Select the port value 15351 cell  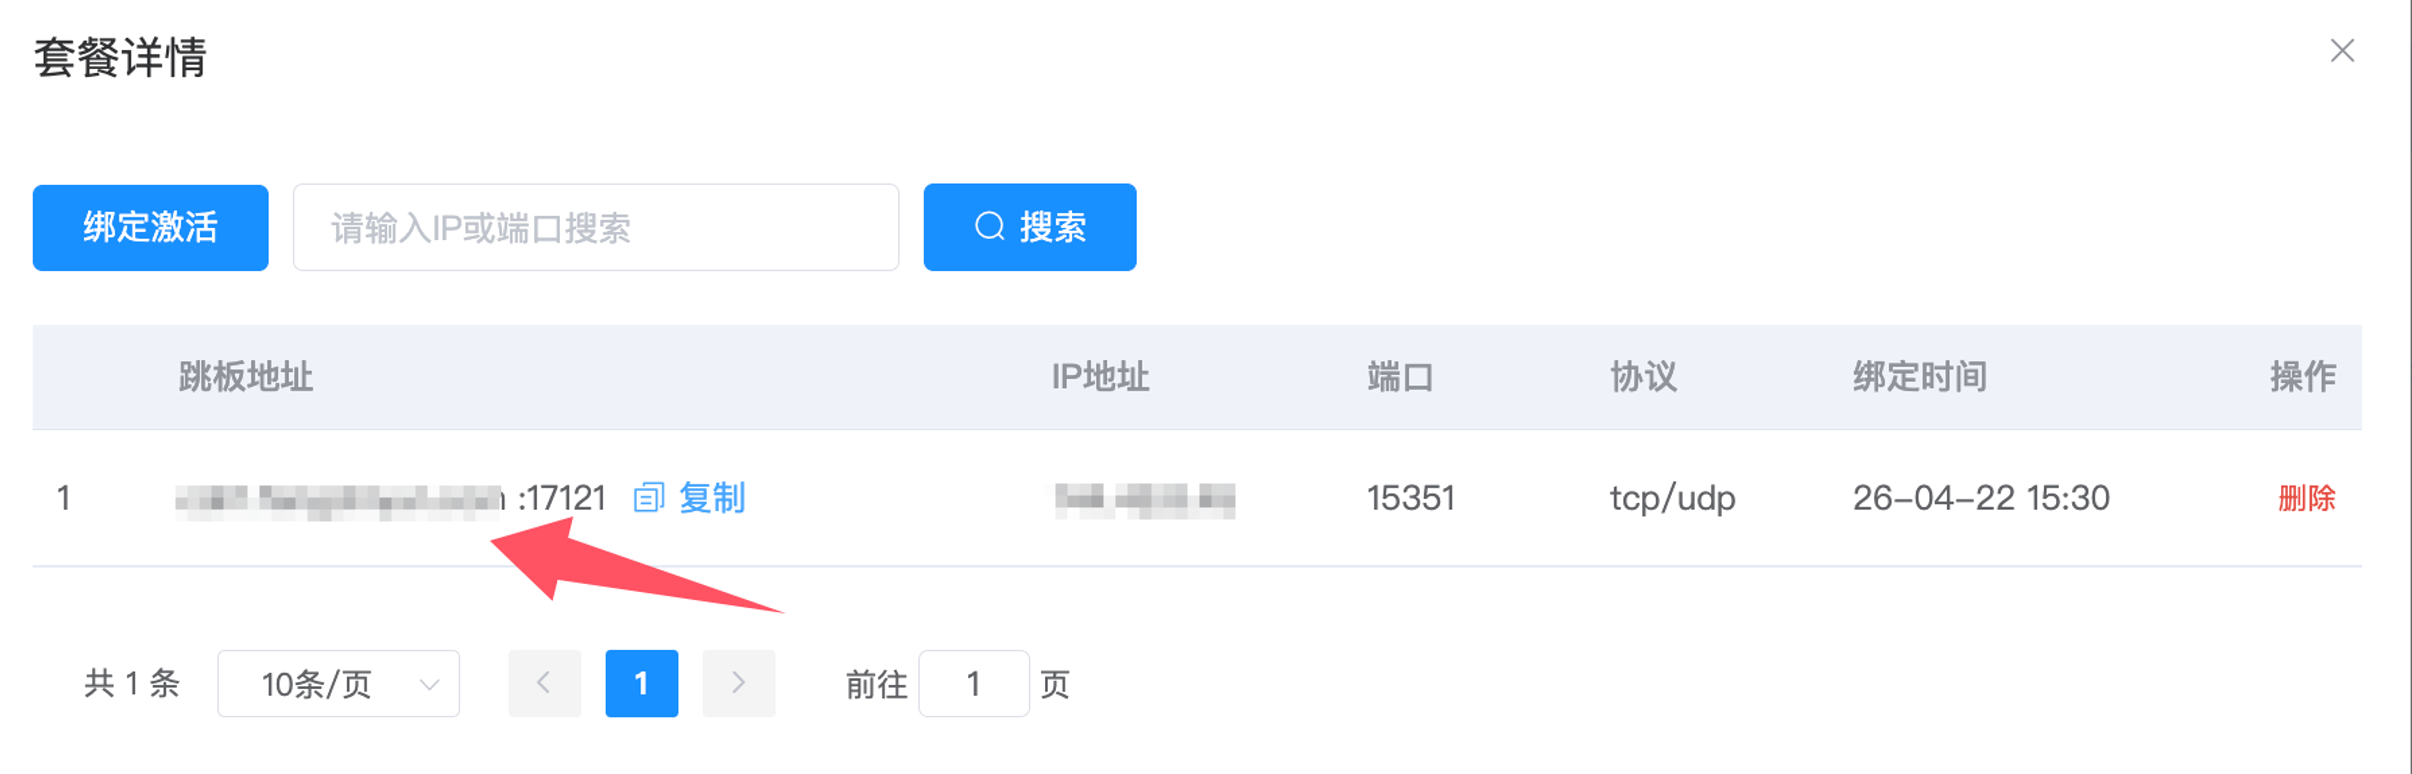1410,498
